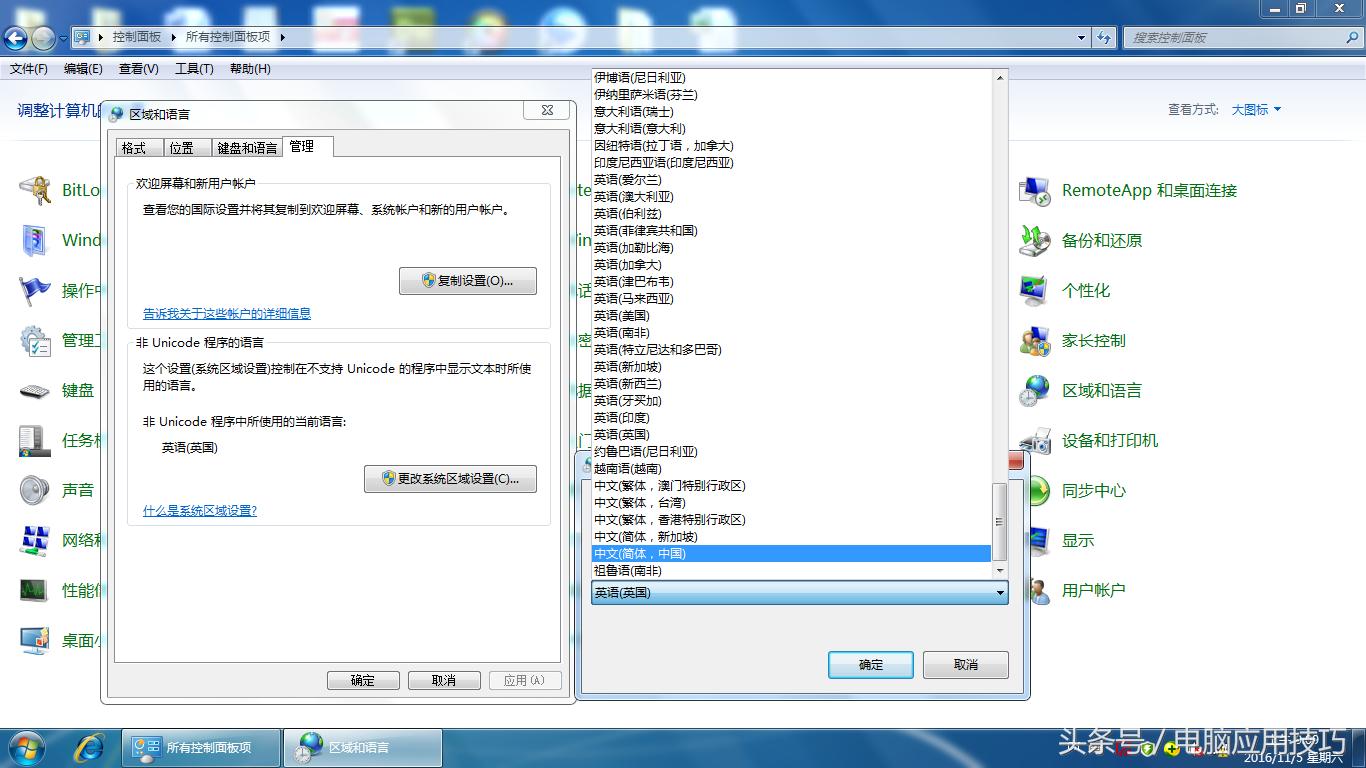Switch to the 格式 tab
The width and height of the screenshot is (1366, 768).
137,146
